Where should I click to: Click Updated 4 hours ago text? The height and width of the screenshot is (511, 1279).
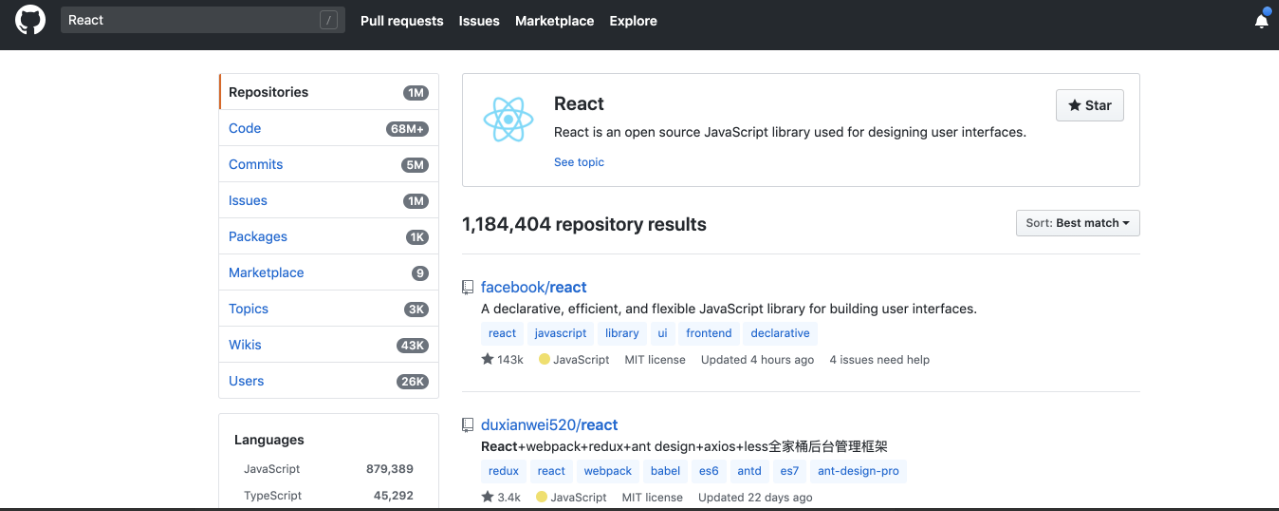point(757,359)
